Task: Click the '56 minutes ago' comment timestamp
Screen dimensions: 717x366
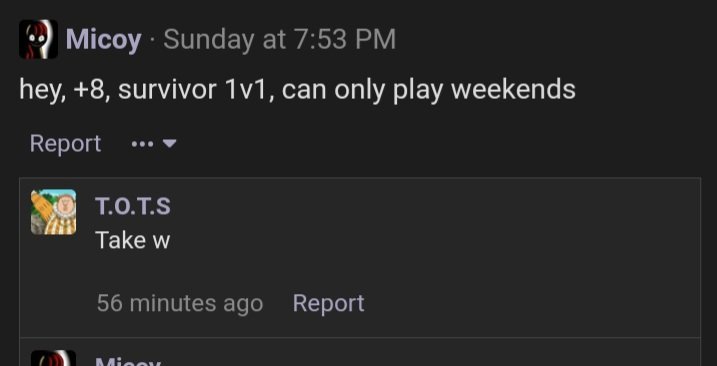Action: pyautogui.click(x=180, y=303)
